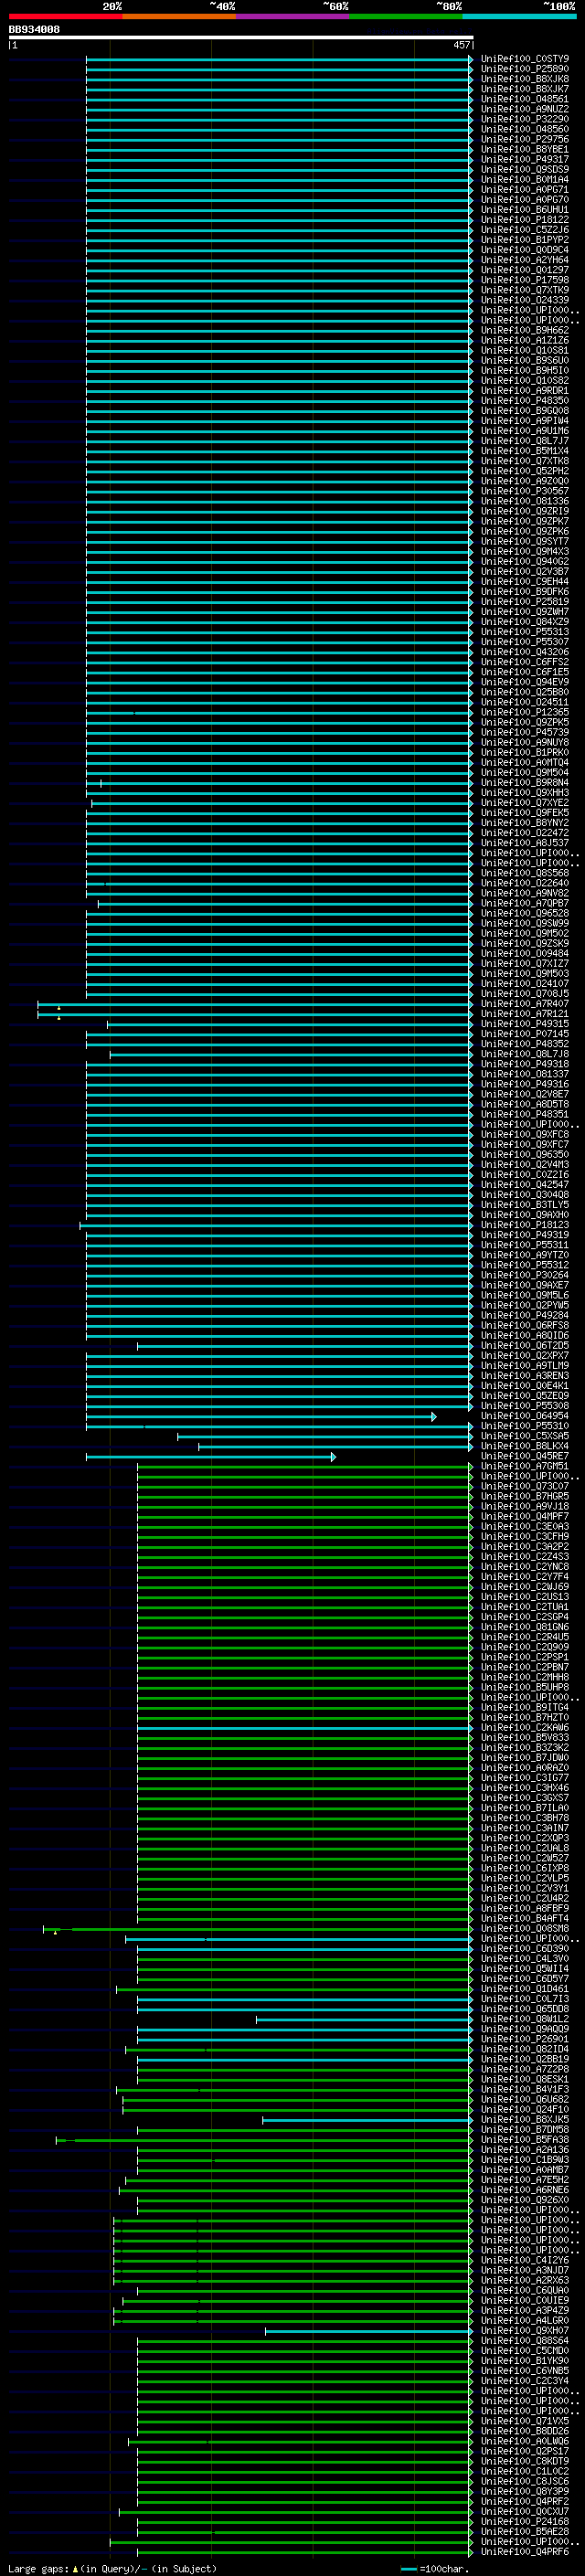Click the query end position 457
Image resolution: width=585 pixels, height=2576 pixels.
(x=461, y=45)
